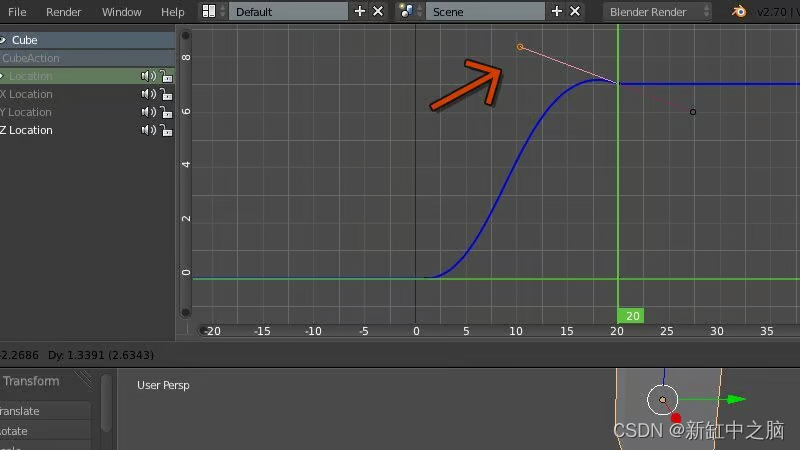800x450 pixels.
Task: Open the Help menu
Action: click(172, 12)
